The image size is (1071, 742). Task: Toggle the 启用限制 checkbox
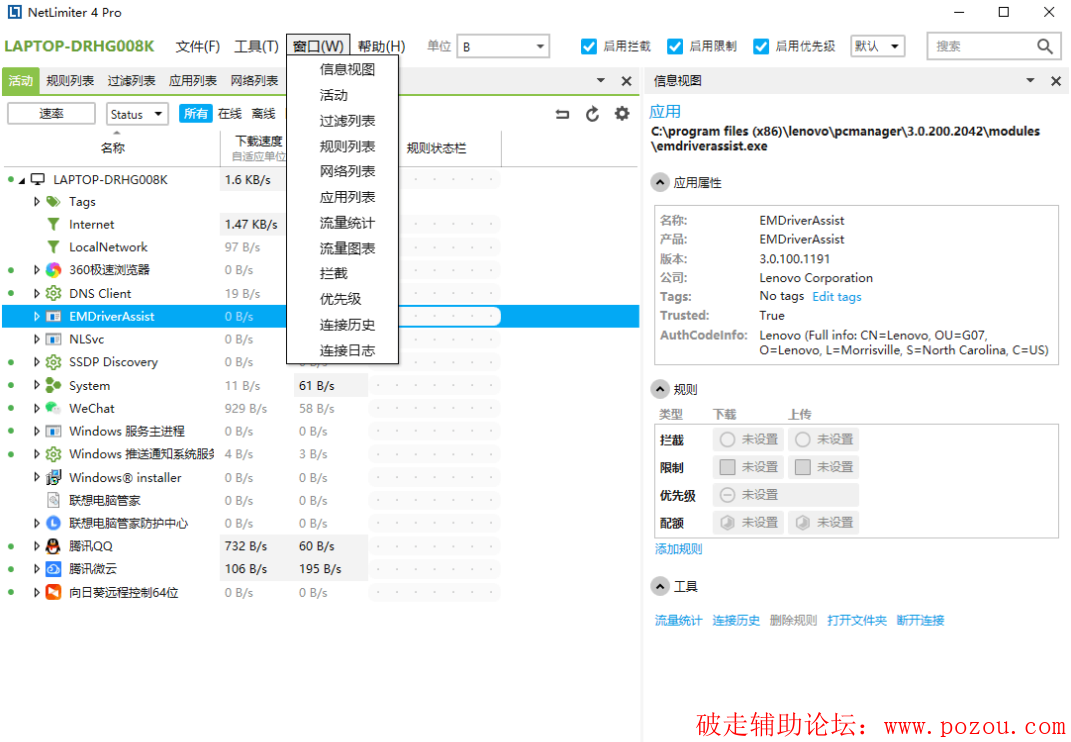675,46
